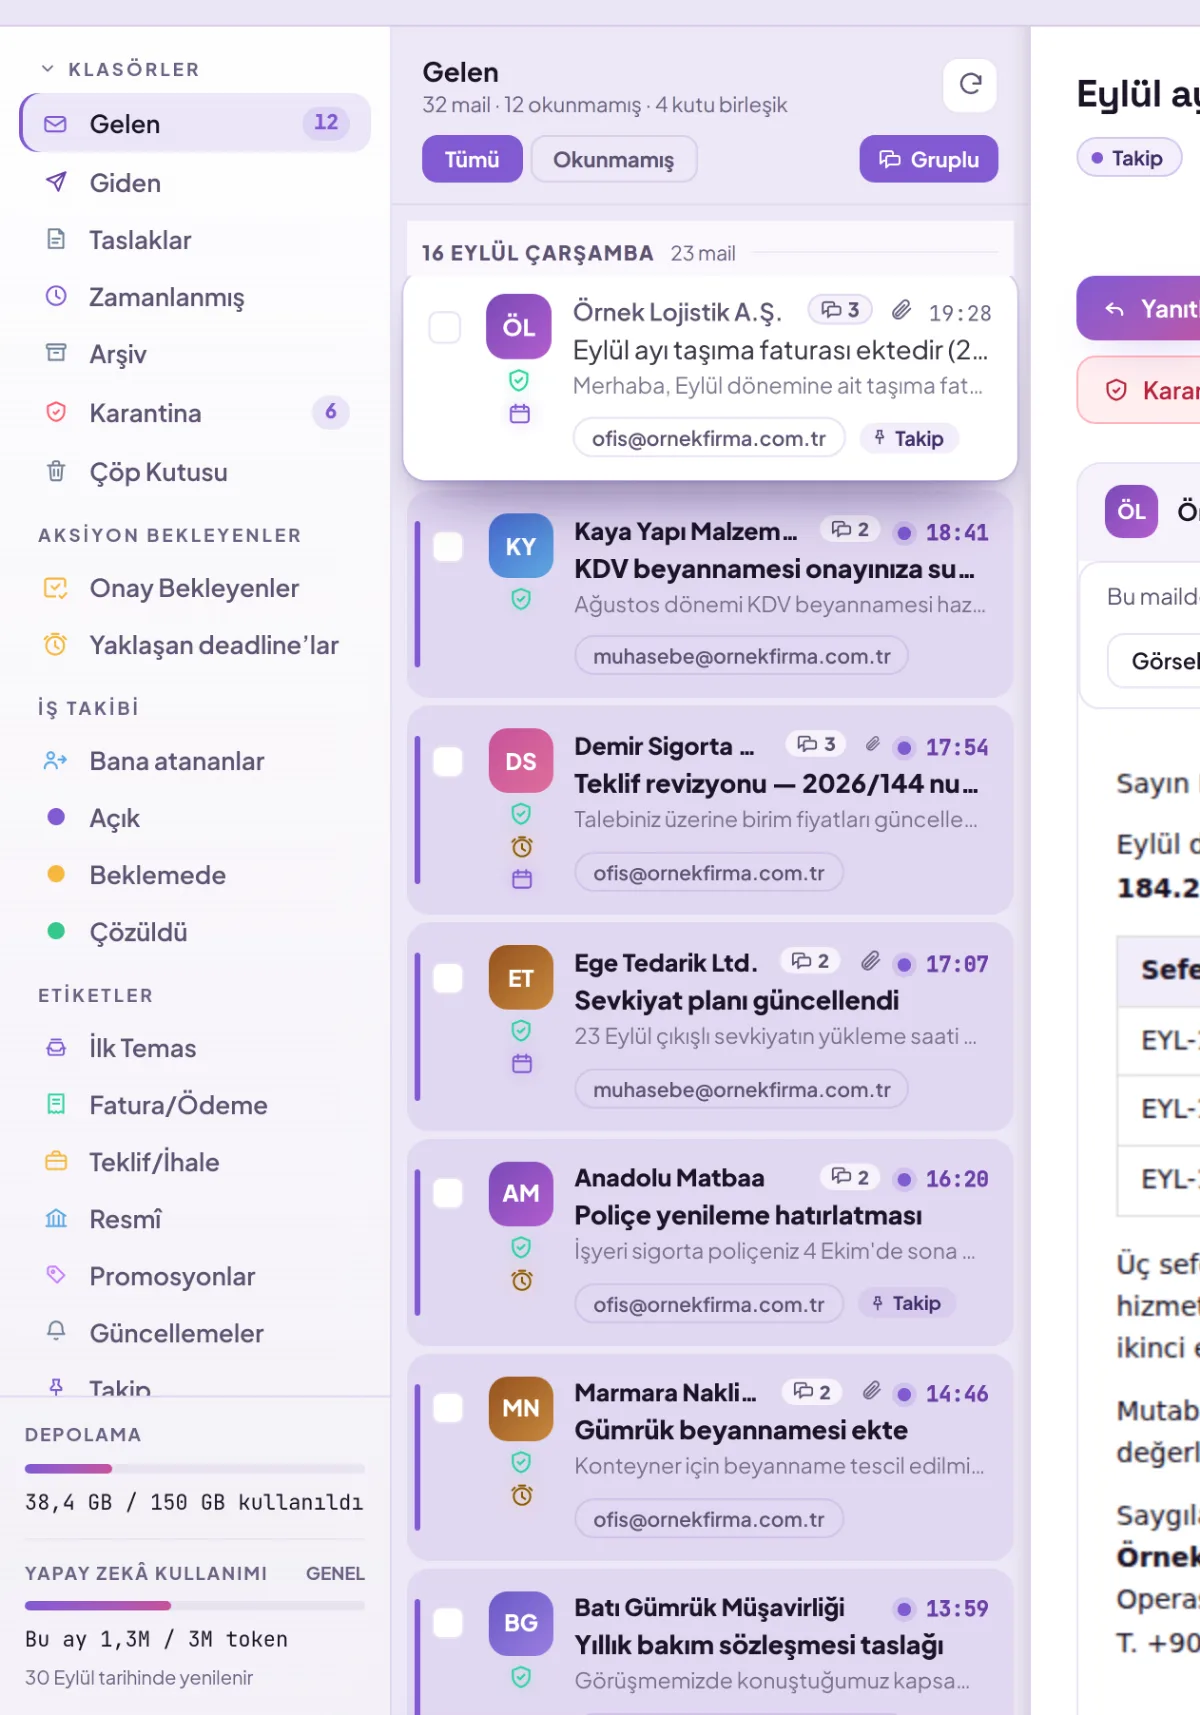Image resolution: width=1200 pixels, height=1715 pixels.
Task: Select the Demir Sigorta mail checkbox
Action: (x=448, y=761)
